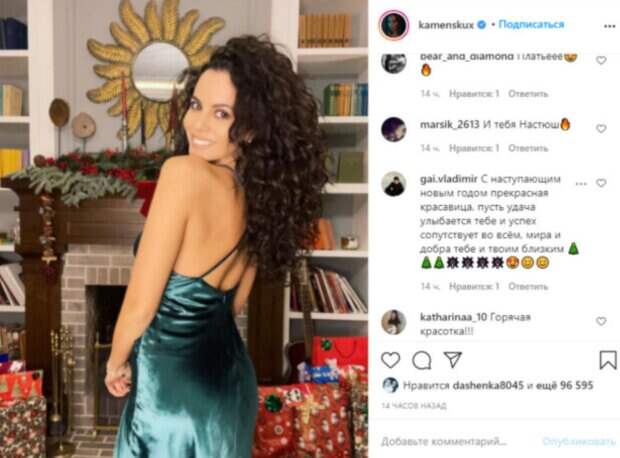Reply to gai.vladimir comment with Ответить
This screenshot has width=620, height=458.
pos(528,286)
